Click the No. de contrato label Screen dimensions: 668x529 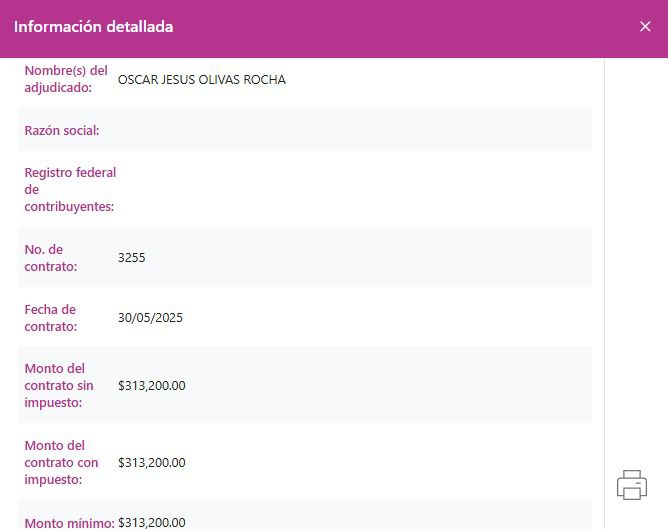click(x=51, y=258)
